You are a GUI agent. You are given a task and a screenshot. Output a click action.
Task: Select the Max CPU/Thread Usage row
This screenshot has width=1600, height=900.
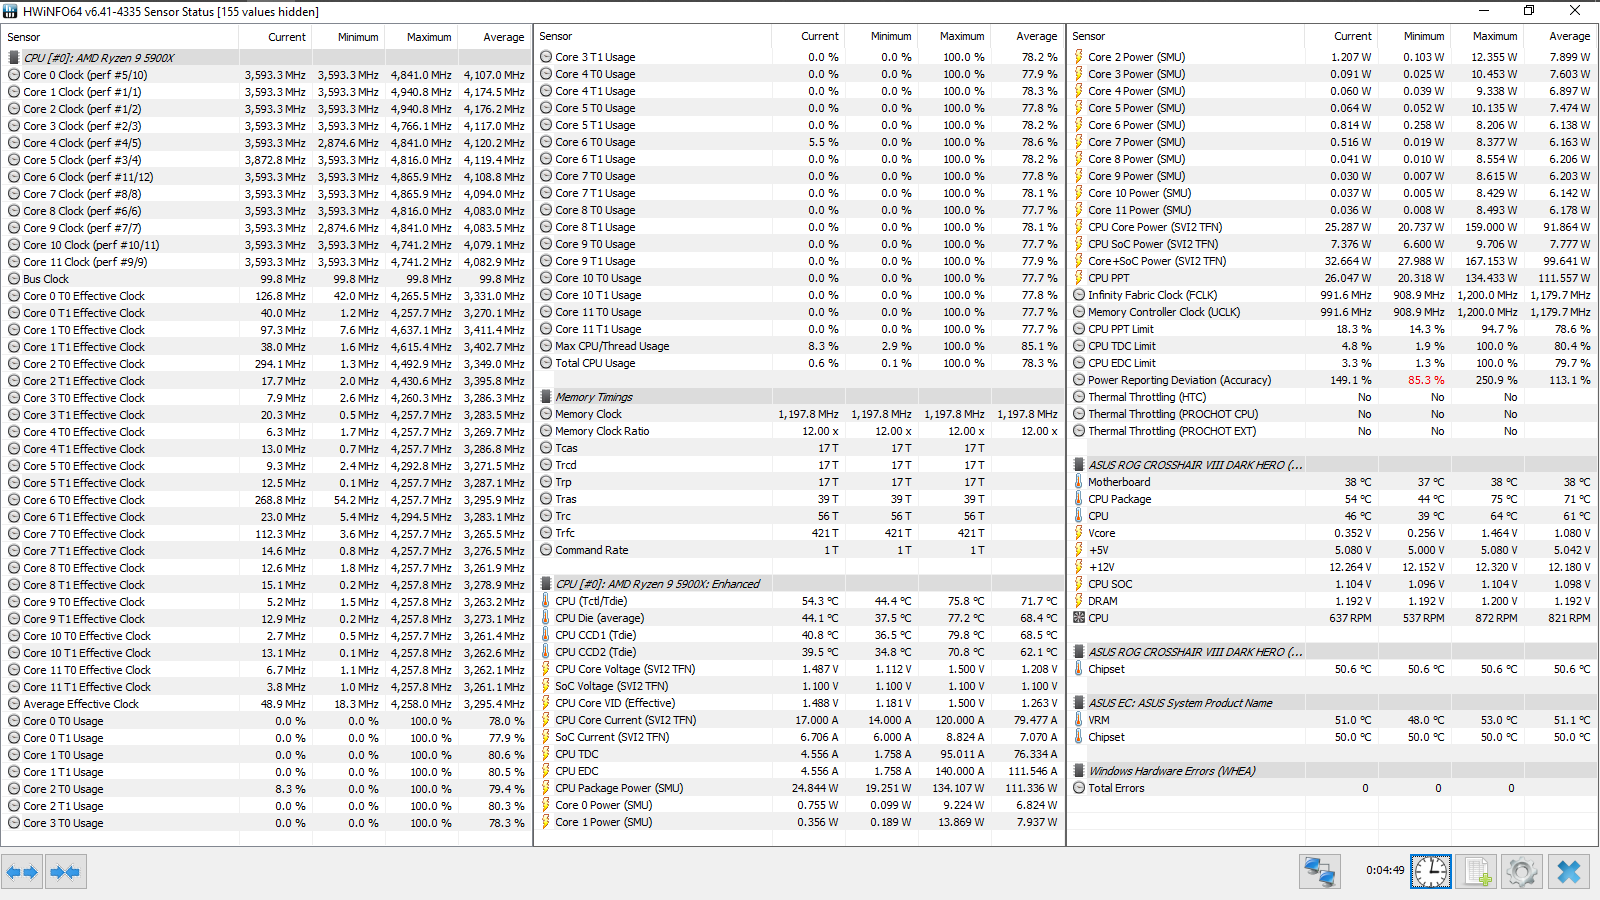800,346
